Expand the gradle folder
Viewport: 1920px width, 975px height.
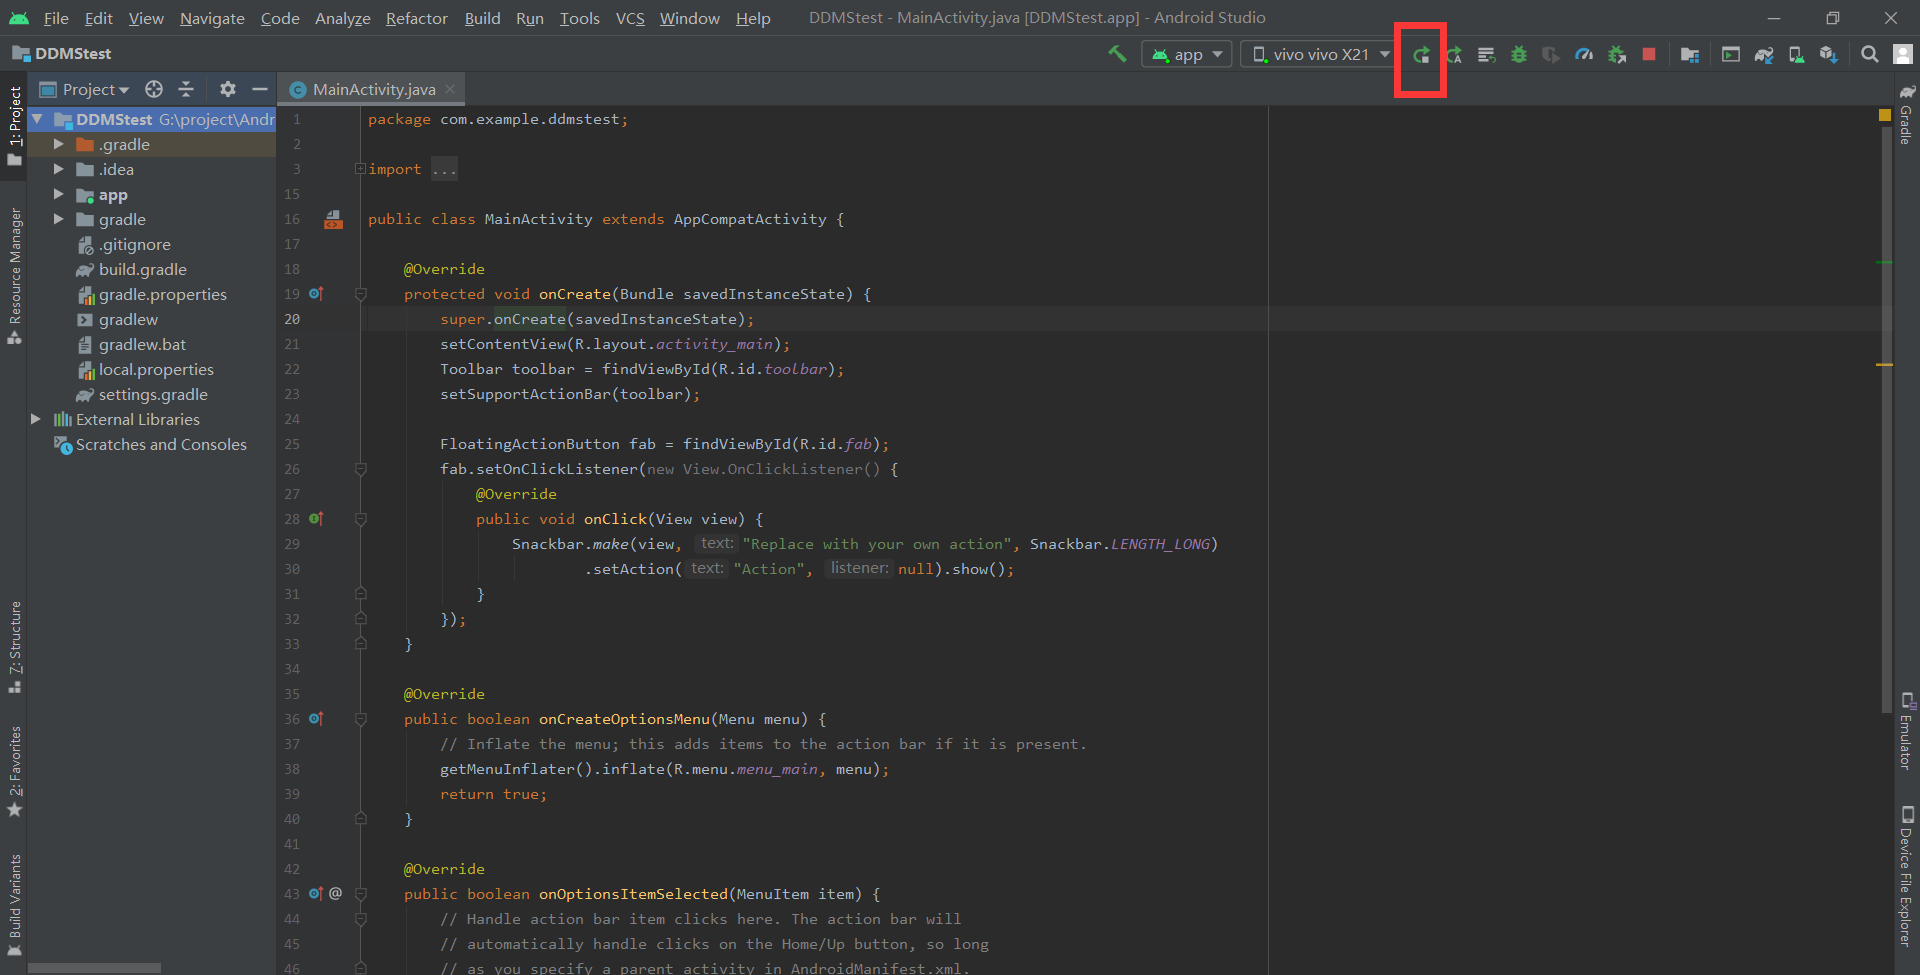(58, 219)
